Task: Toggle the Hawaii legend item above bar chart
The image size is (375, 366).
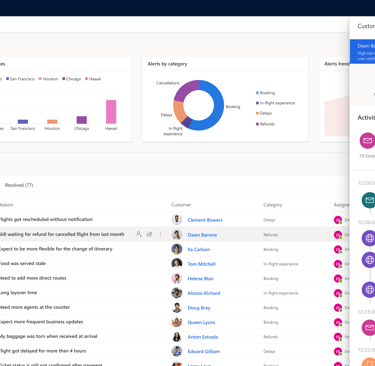Action: tap(93, 79)
